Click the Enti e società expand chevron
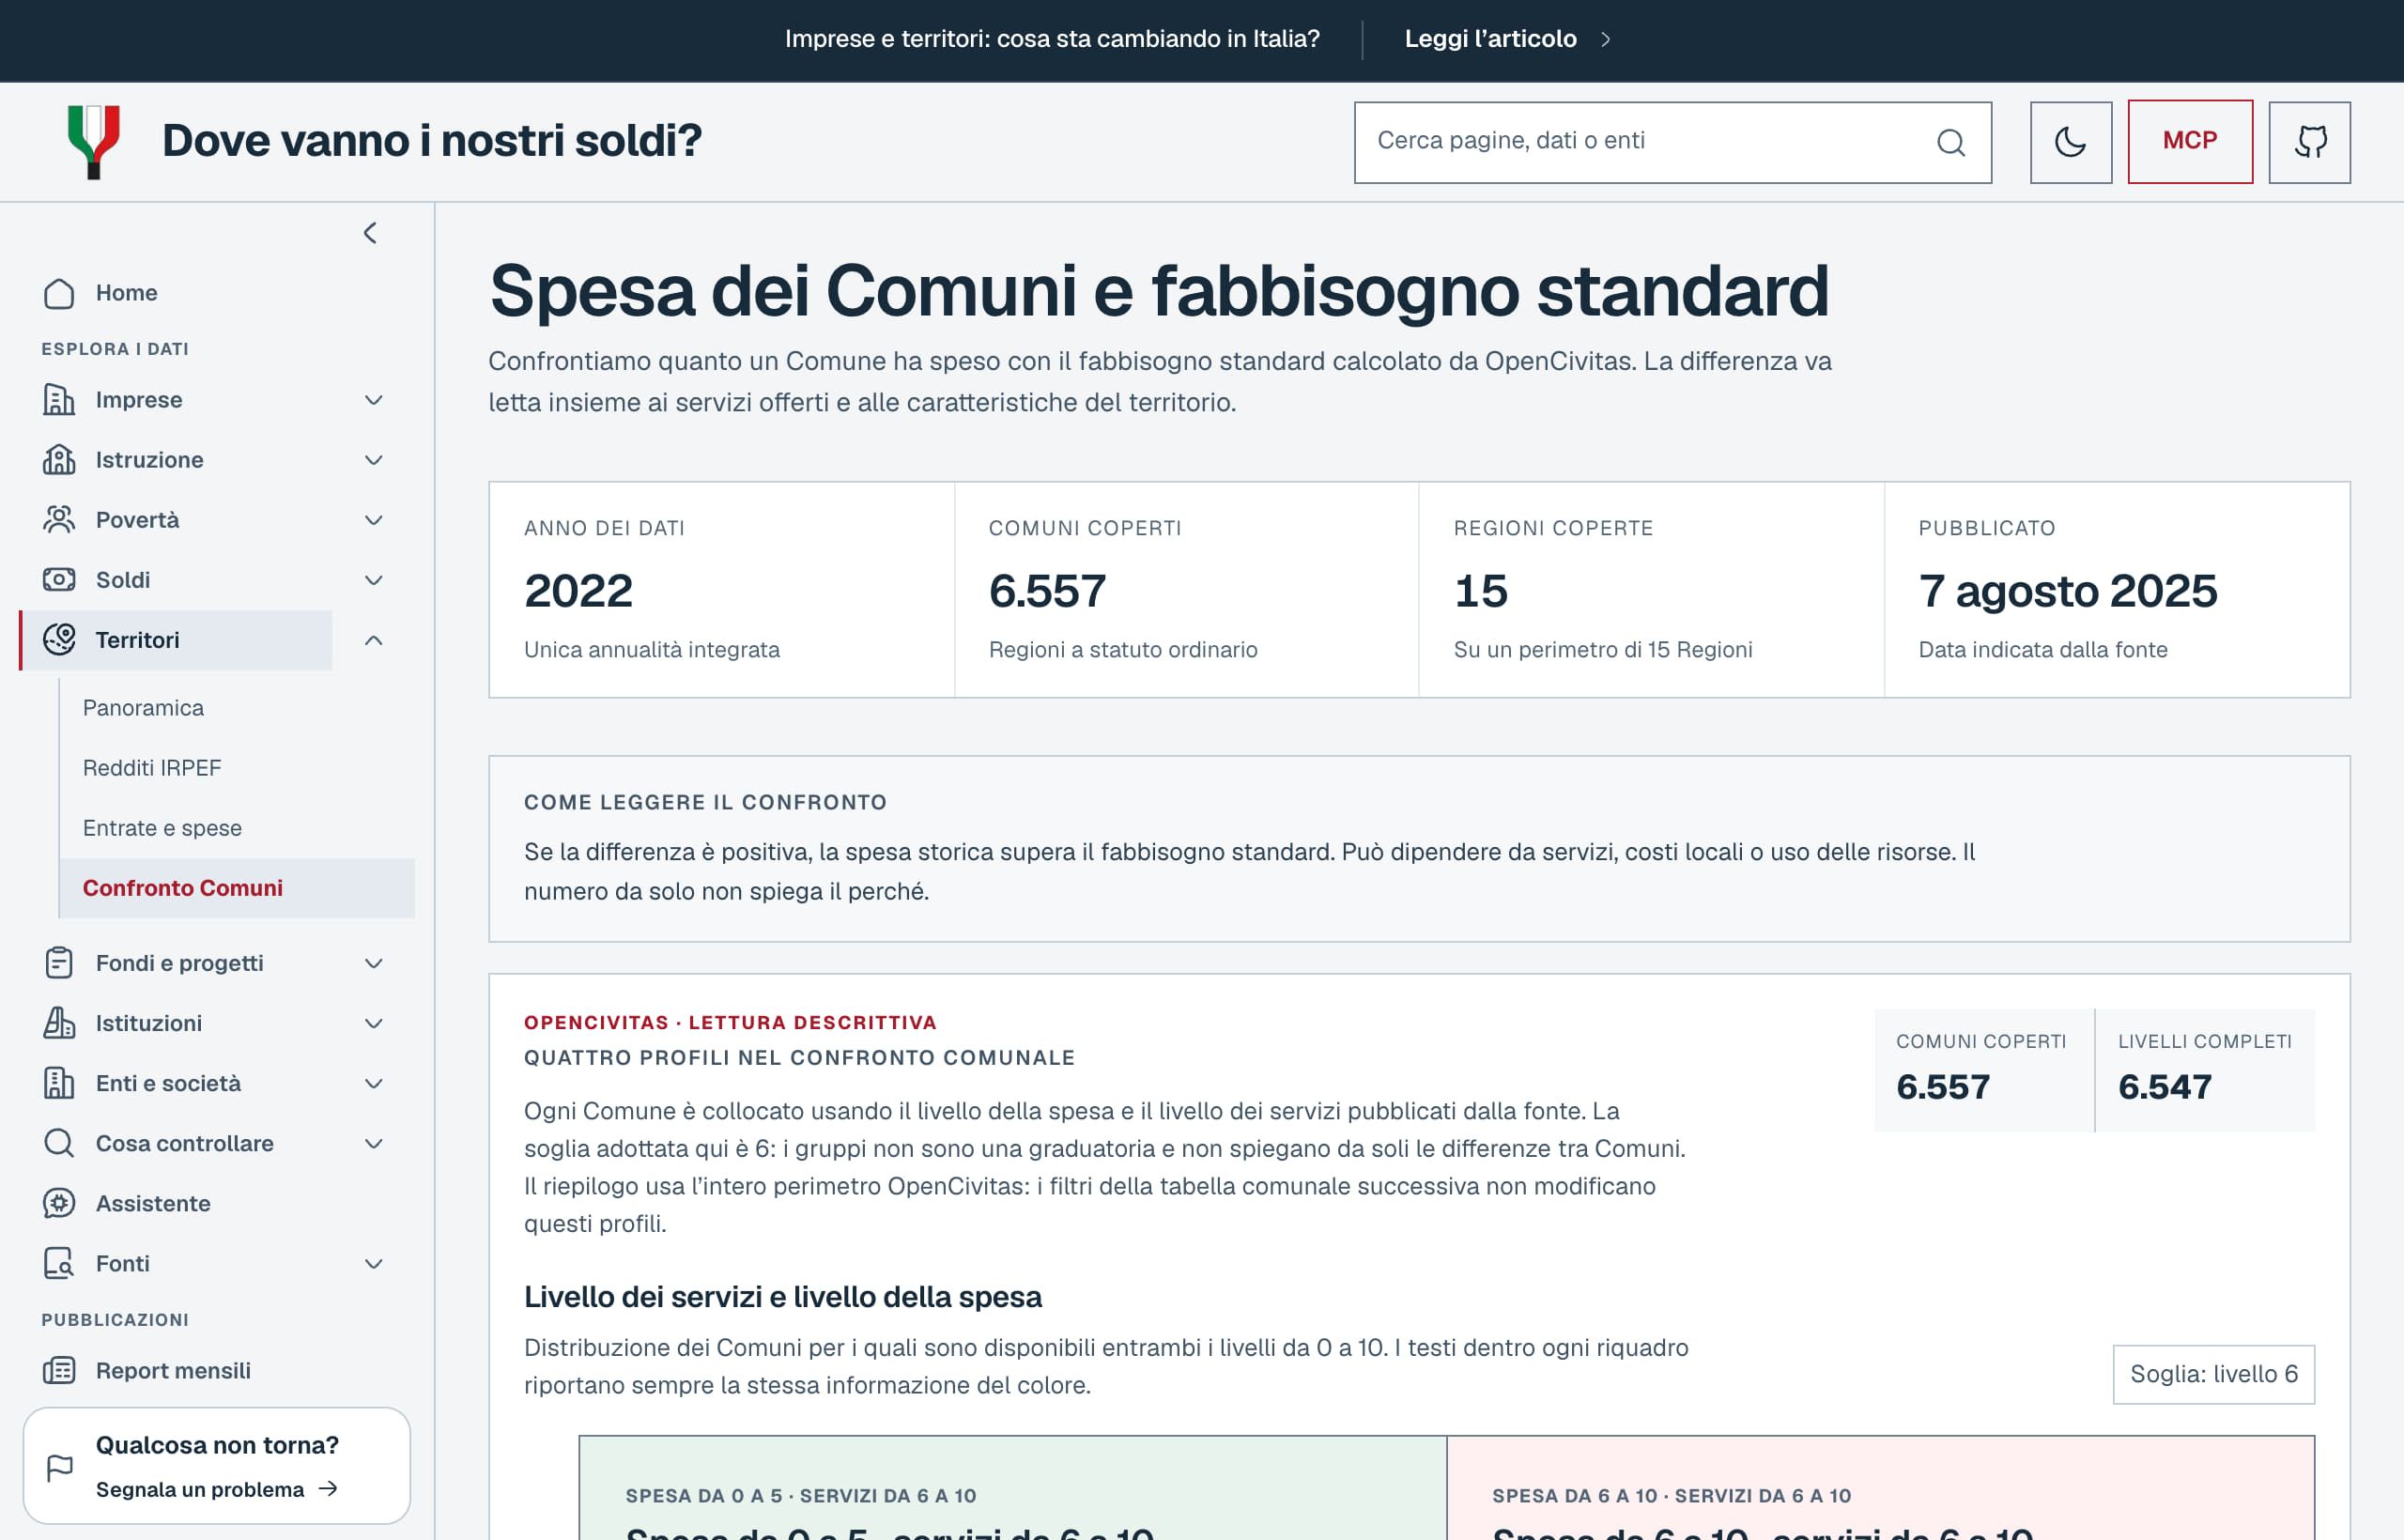Viewport: 2404px width, 1540px height. [x=373, y=1083]
